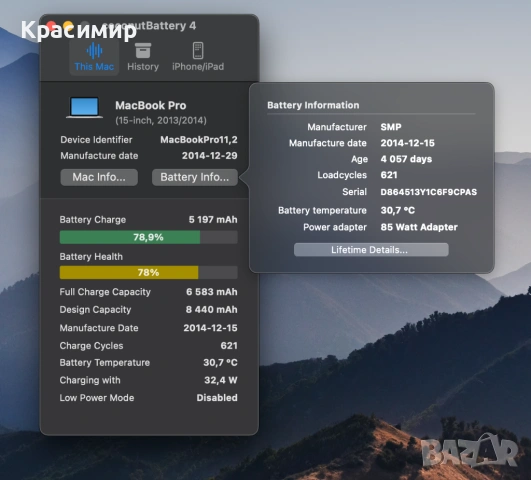The image size is (531, 480).
Task: Select the 32,4 W charging value
Action: pos(220,380)
